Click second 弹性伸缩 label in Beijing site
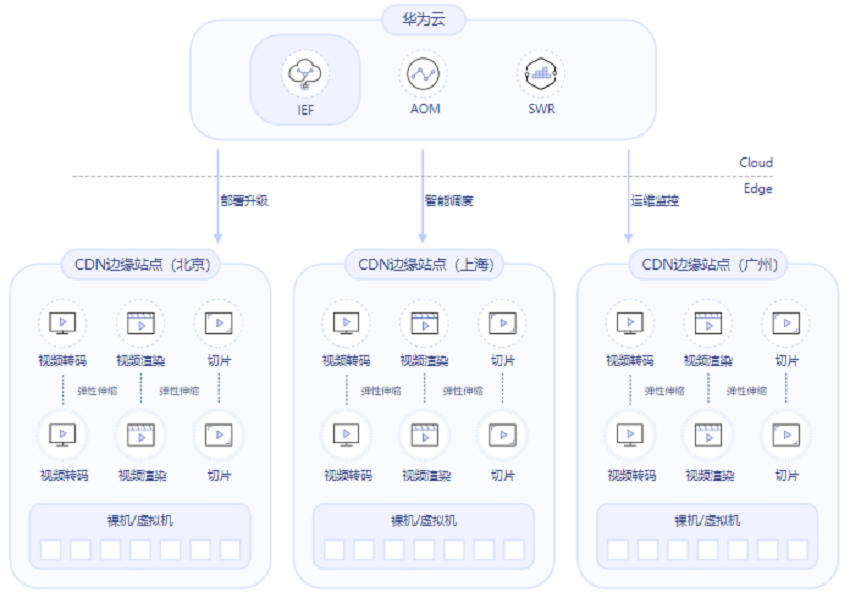Viewport: 850px width, 598px height. point(179,391)
